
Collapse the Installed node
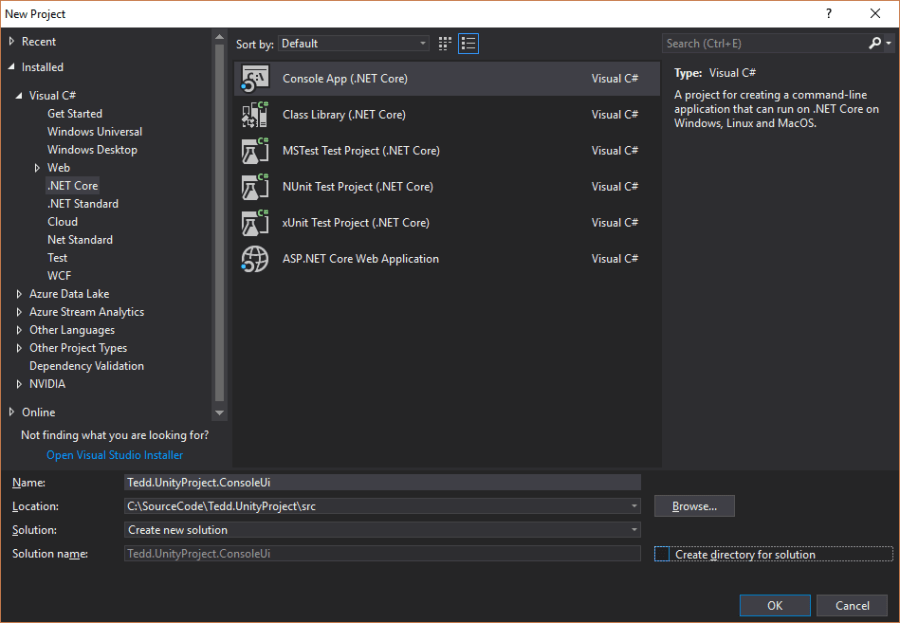[x=11, y=67]
